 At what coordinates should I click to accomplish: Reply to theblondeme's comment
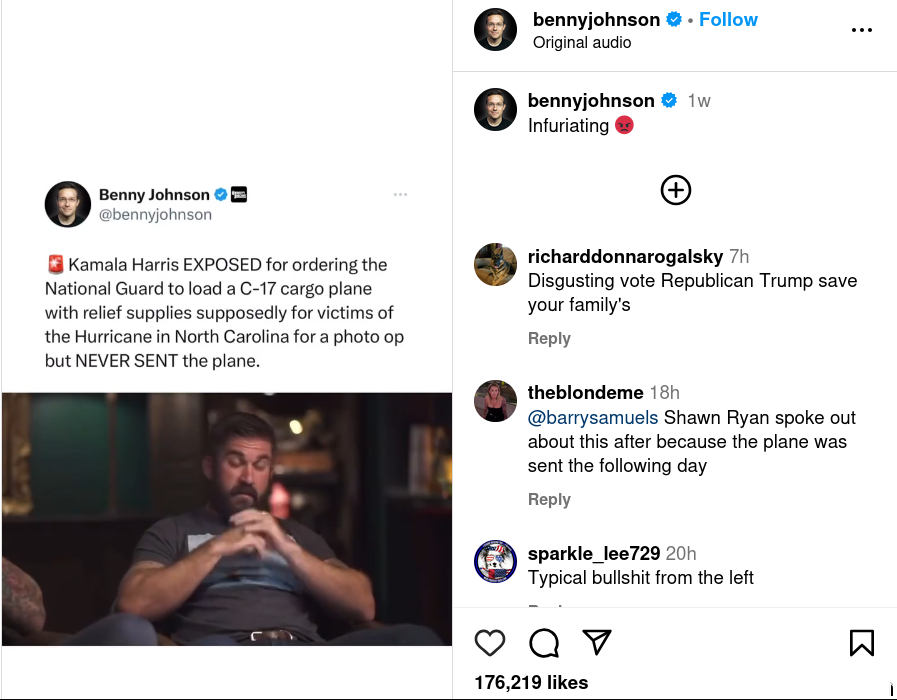[x=549, y=500]
